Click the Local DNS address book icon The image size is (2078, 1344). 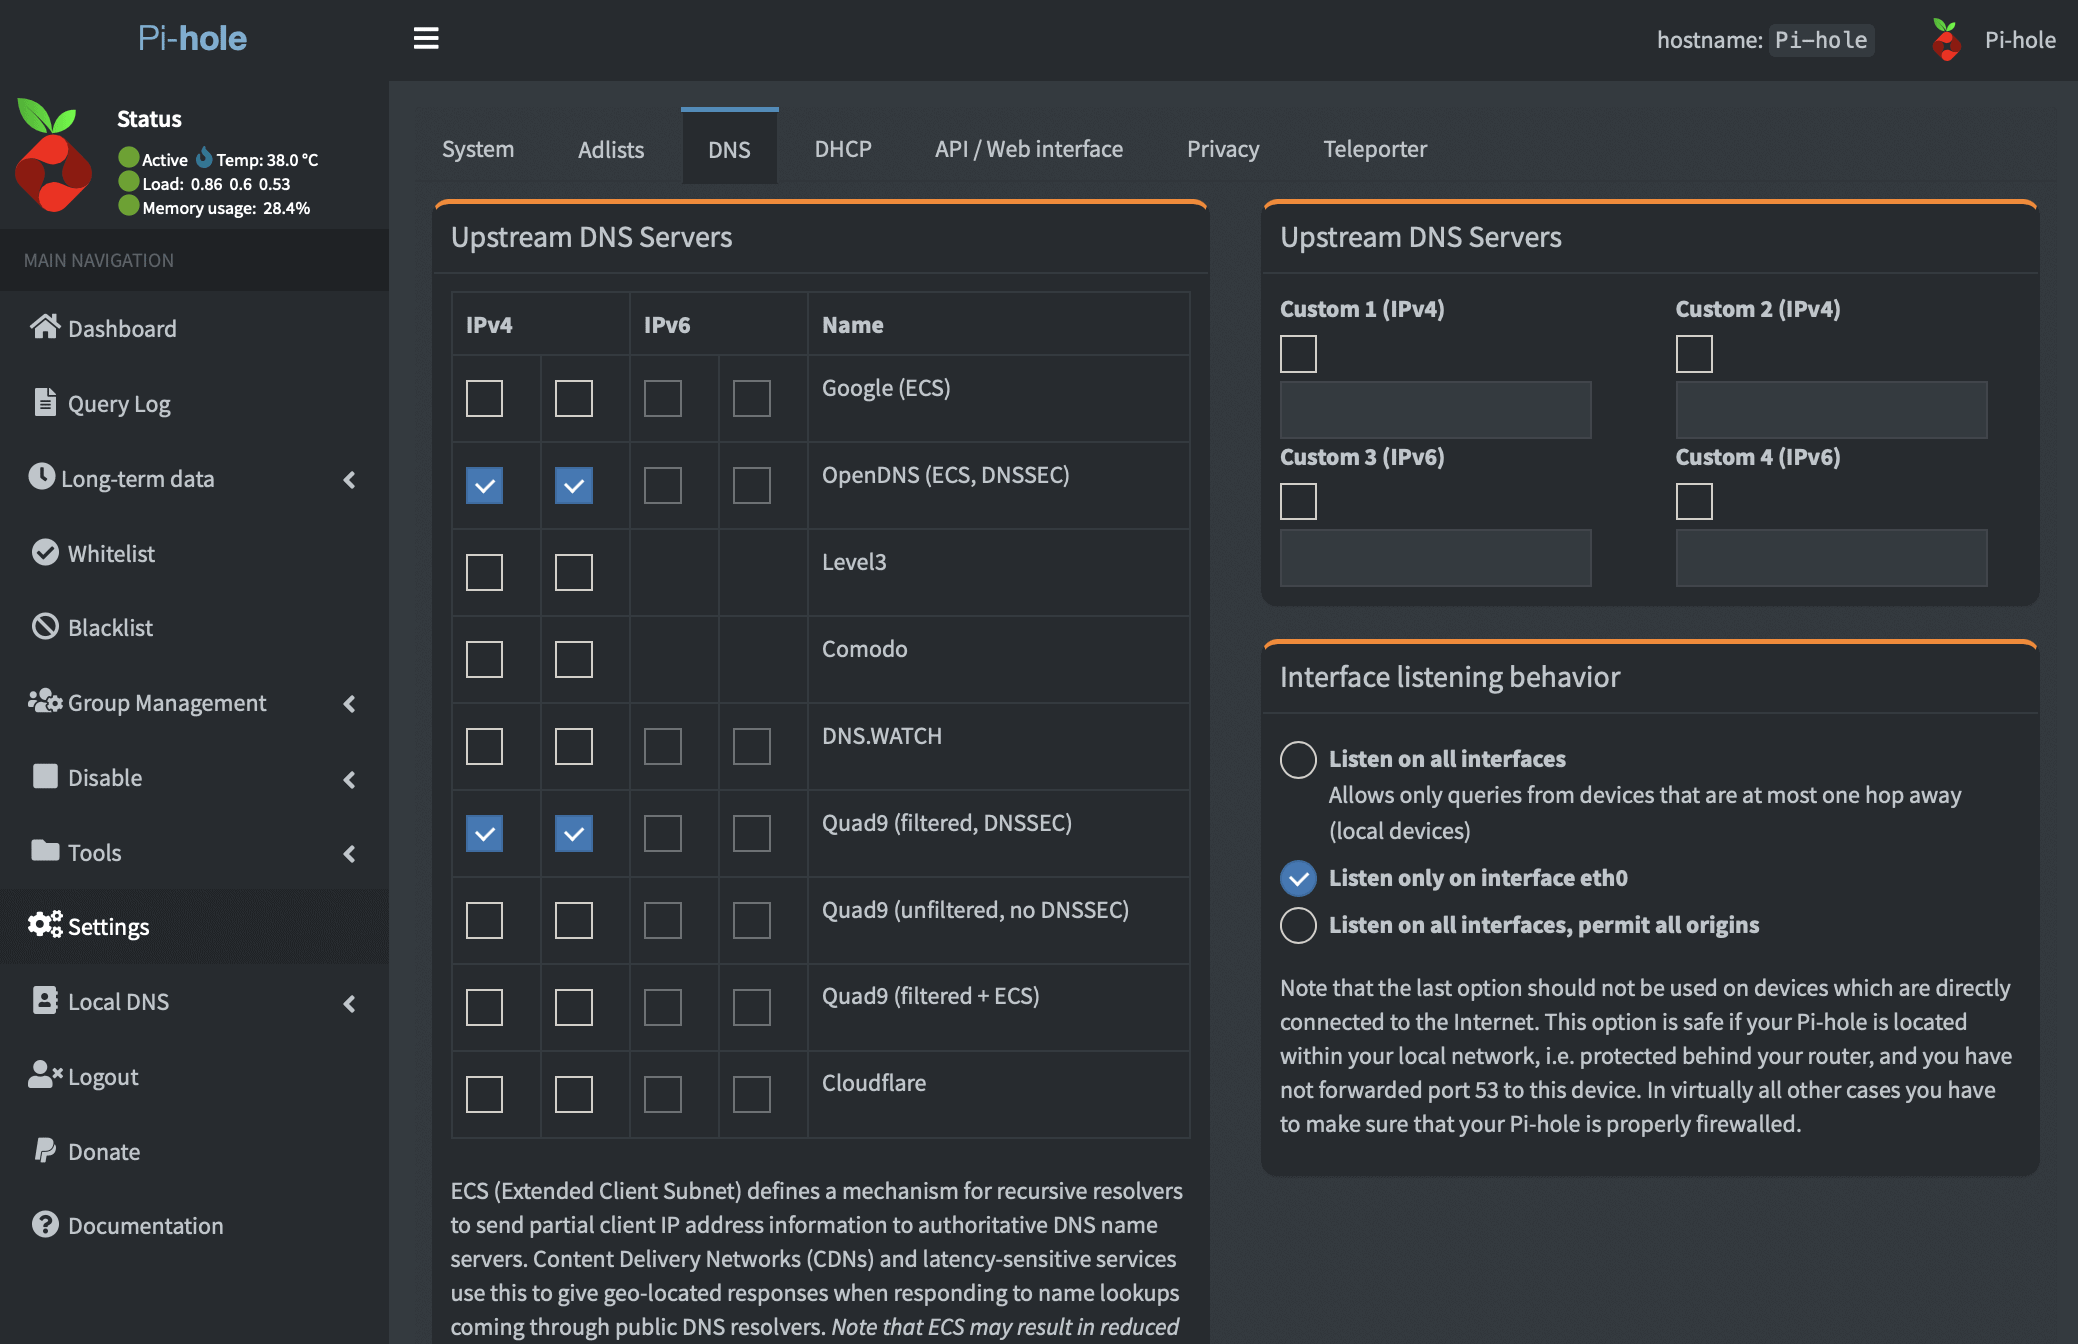point(45,1000)
